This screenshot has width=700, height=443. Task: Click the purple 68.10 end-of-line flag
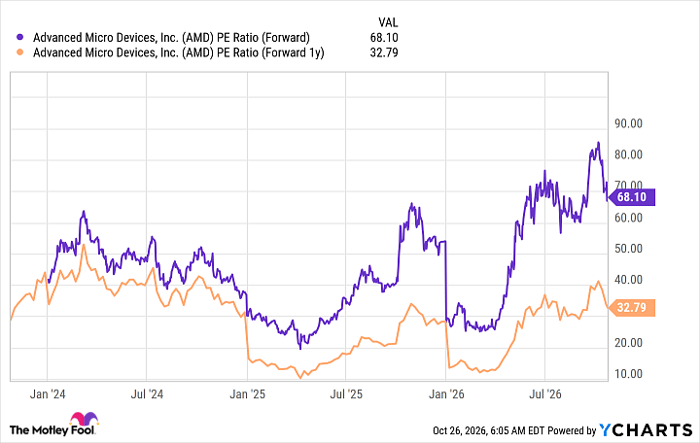632,197
